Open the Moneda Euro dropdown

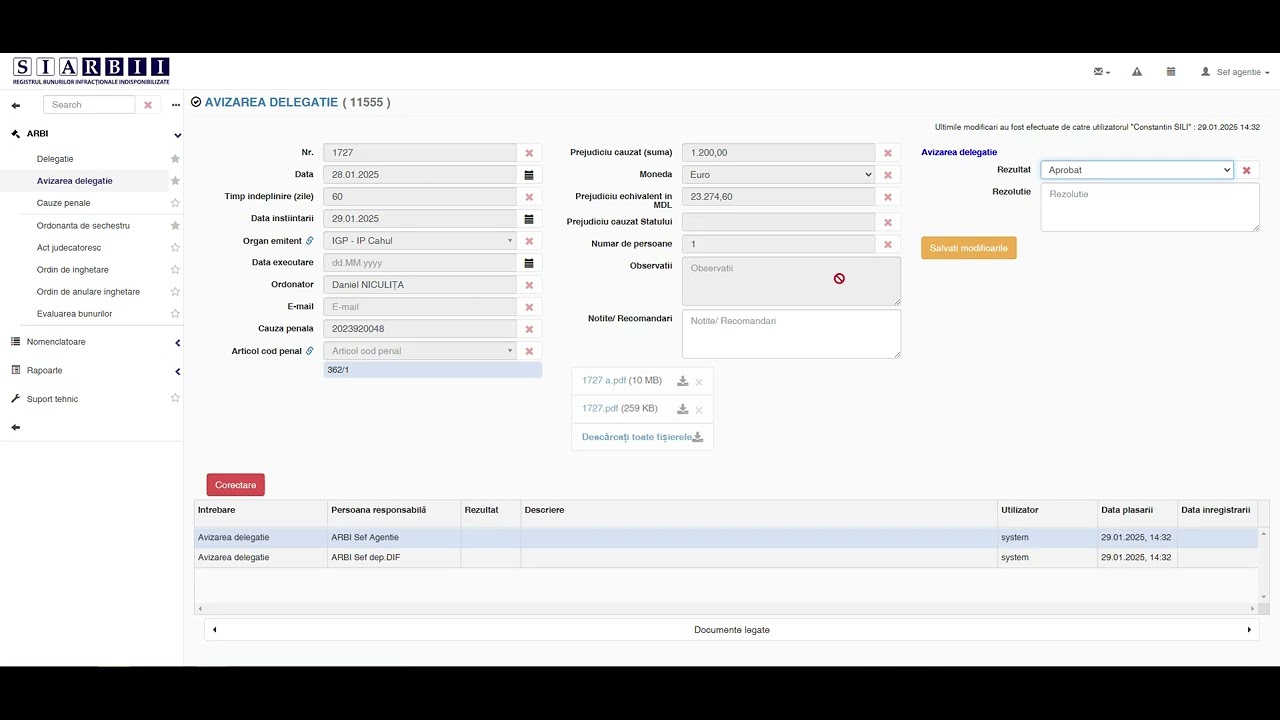[778, 174]
